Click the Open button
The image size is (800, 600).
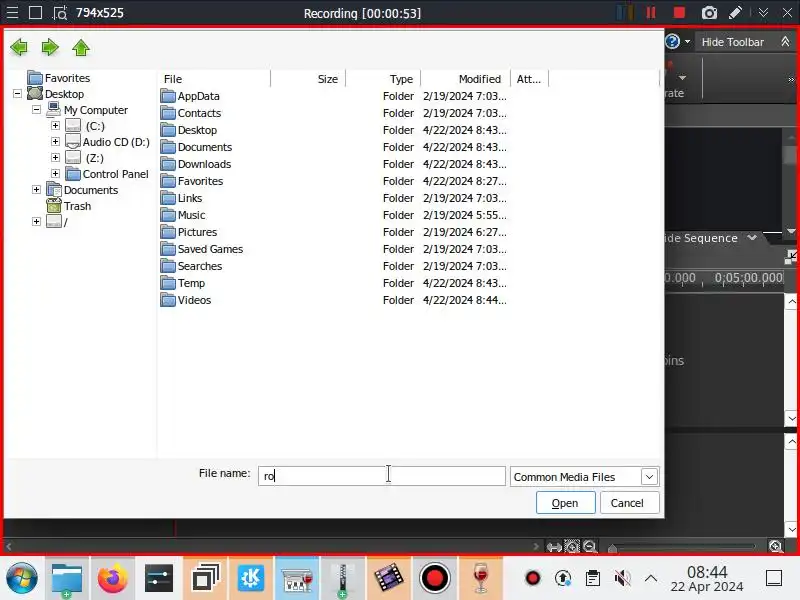coord(565,503)
